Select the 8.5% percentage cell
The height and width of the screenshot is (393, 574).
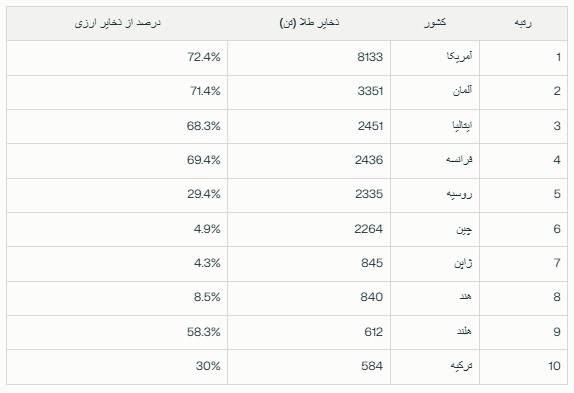(x=117, y=298)
